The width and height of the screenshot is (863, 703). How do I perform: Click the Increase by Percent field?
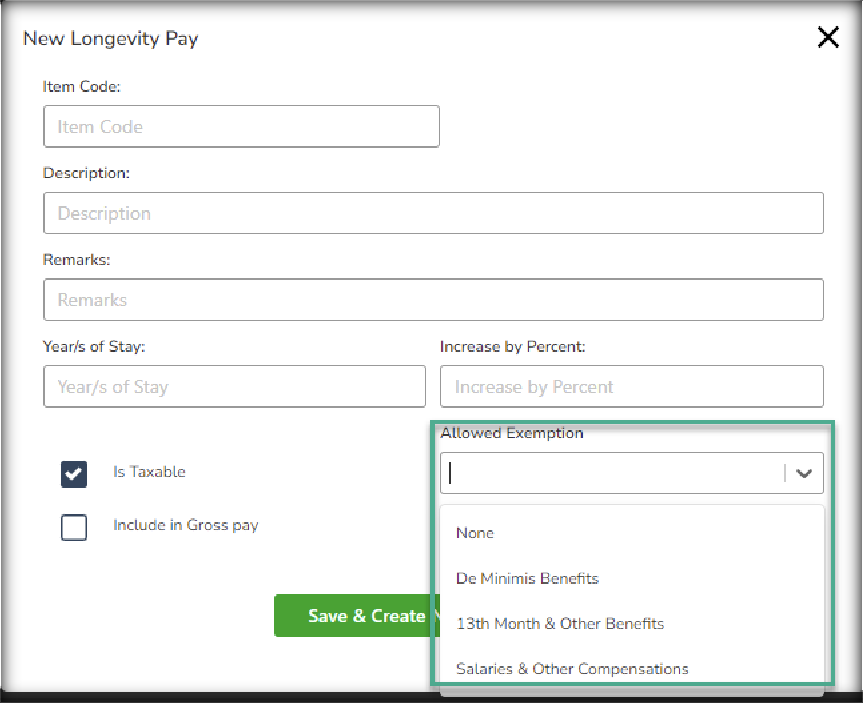tap(631, 387)
